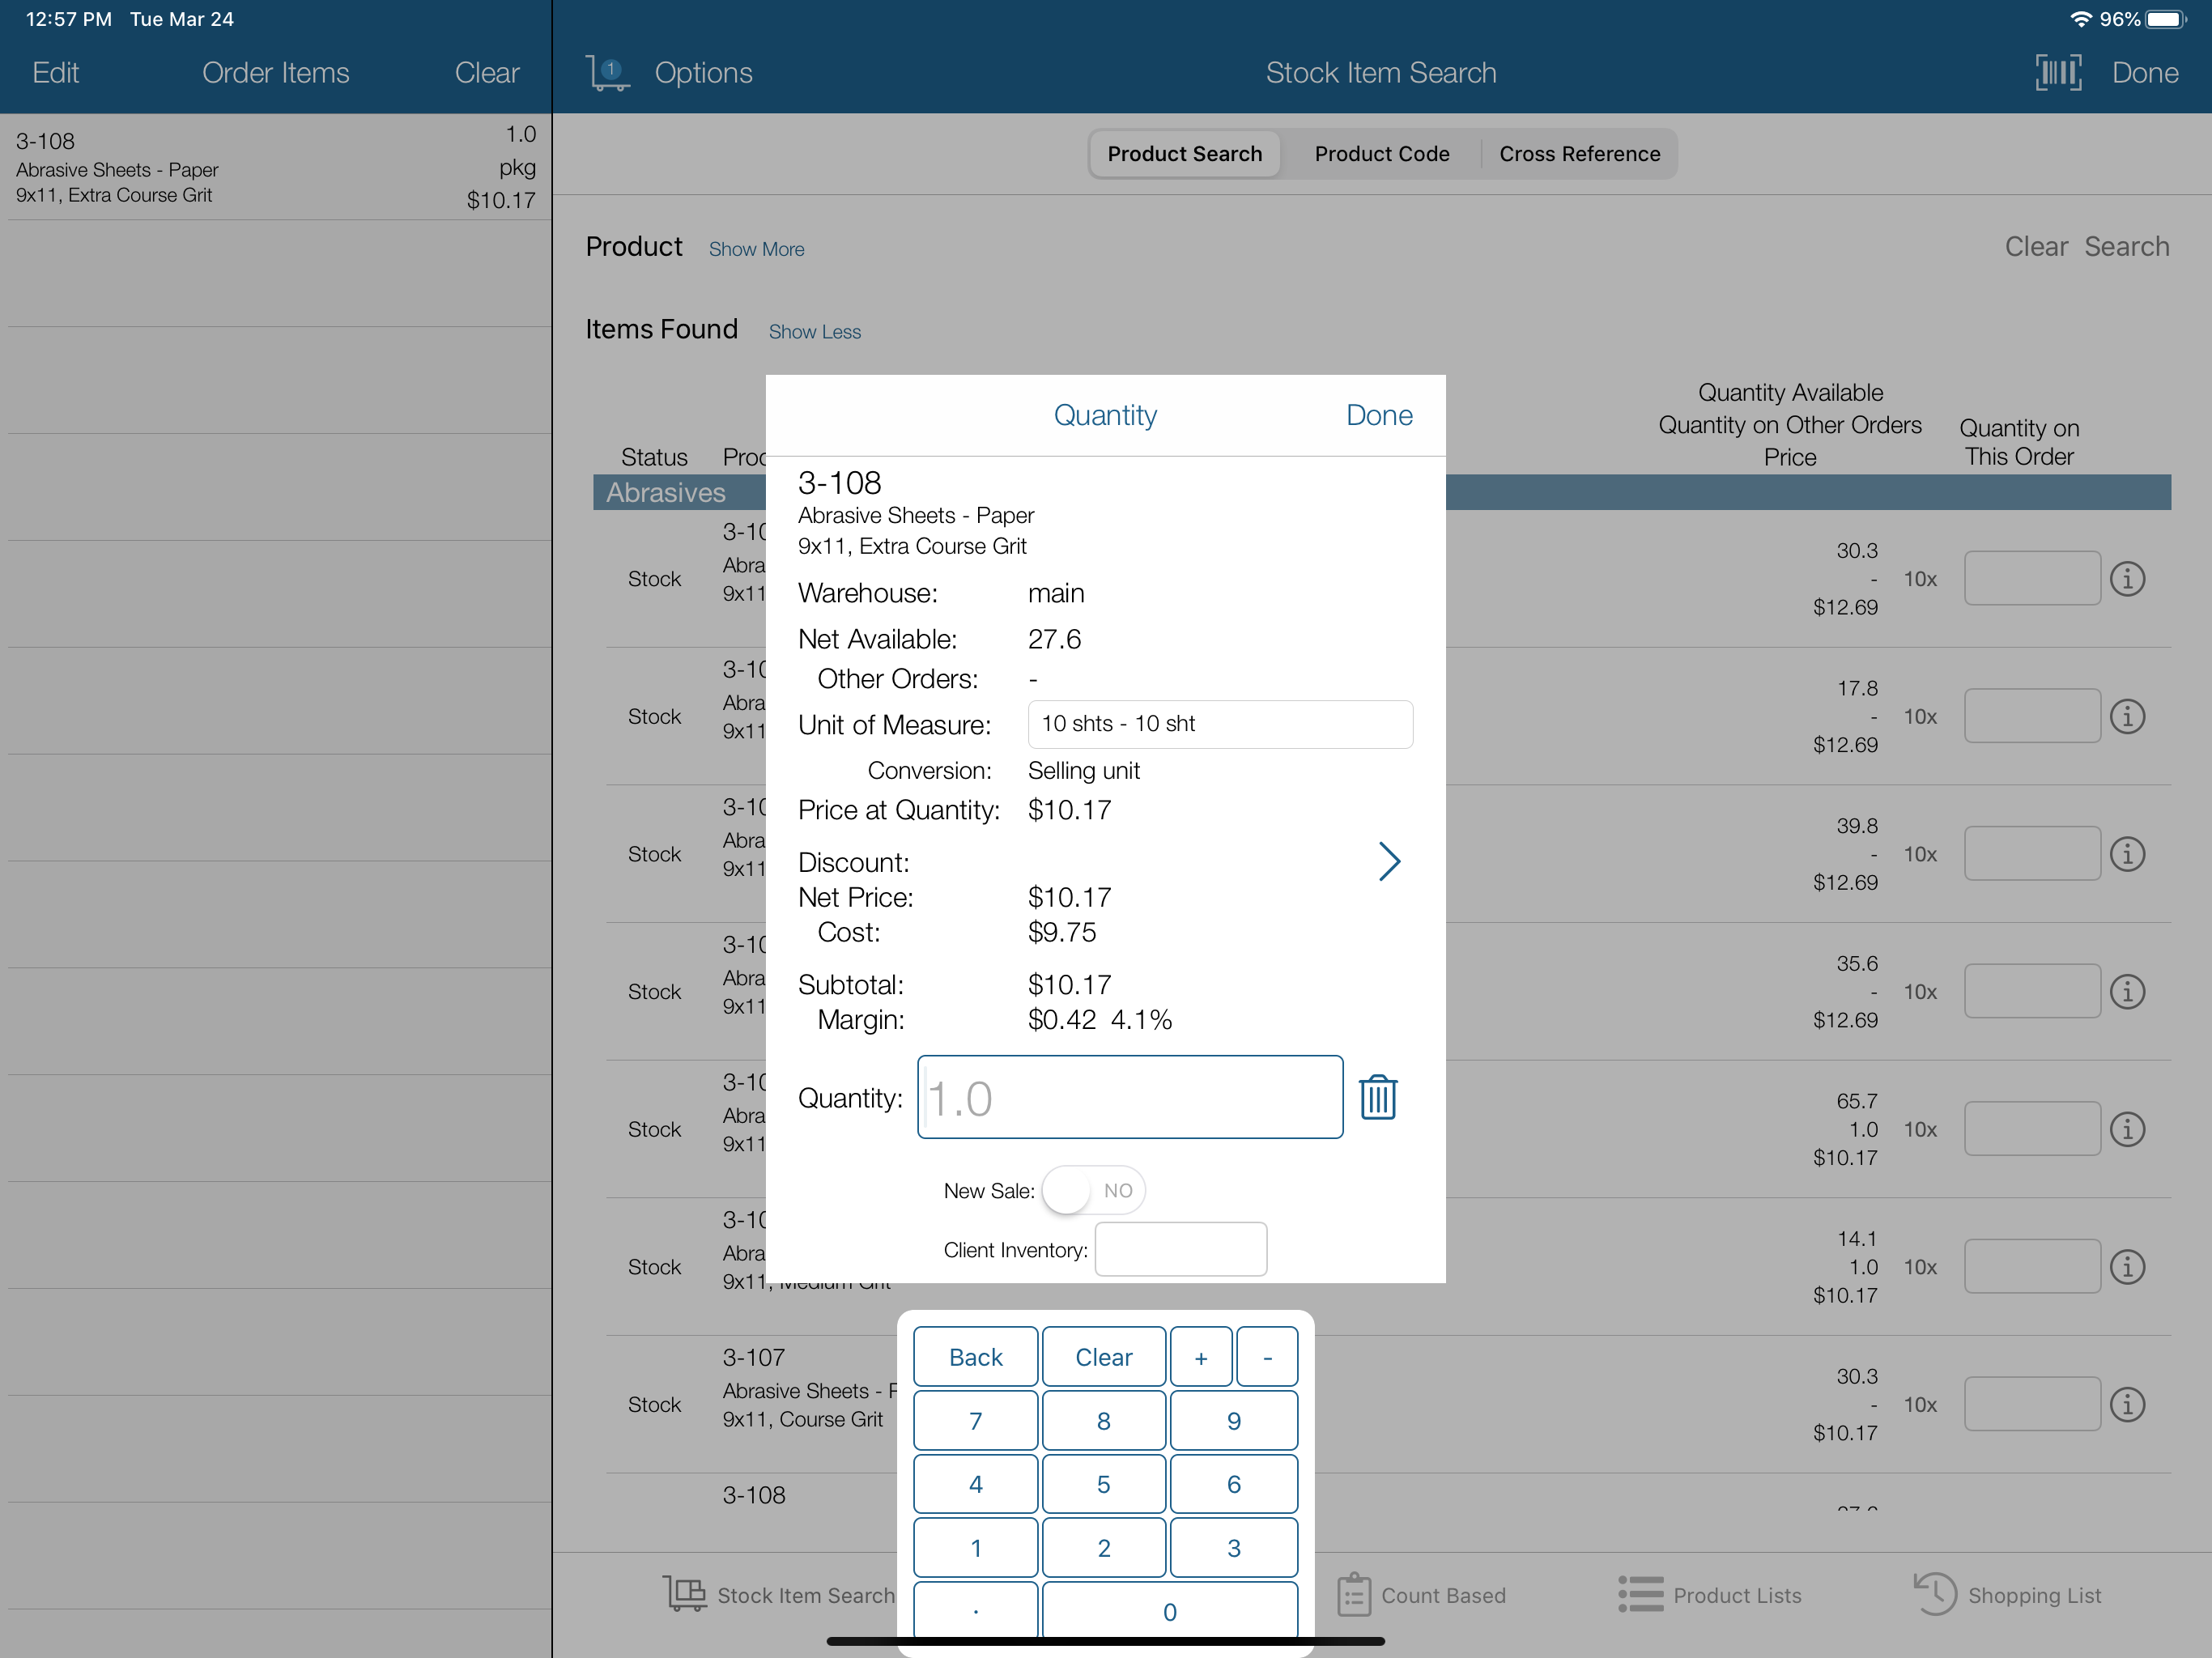
Task: Tap keypad digit 8
Action: coord(1103,1421)
